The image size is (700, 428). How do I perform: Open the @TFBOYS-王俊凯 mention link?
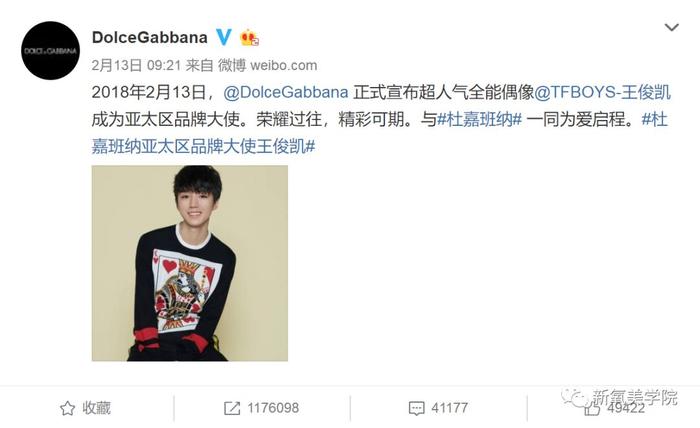coord(602,92)
